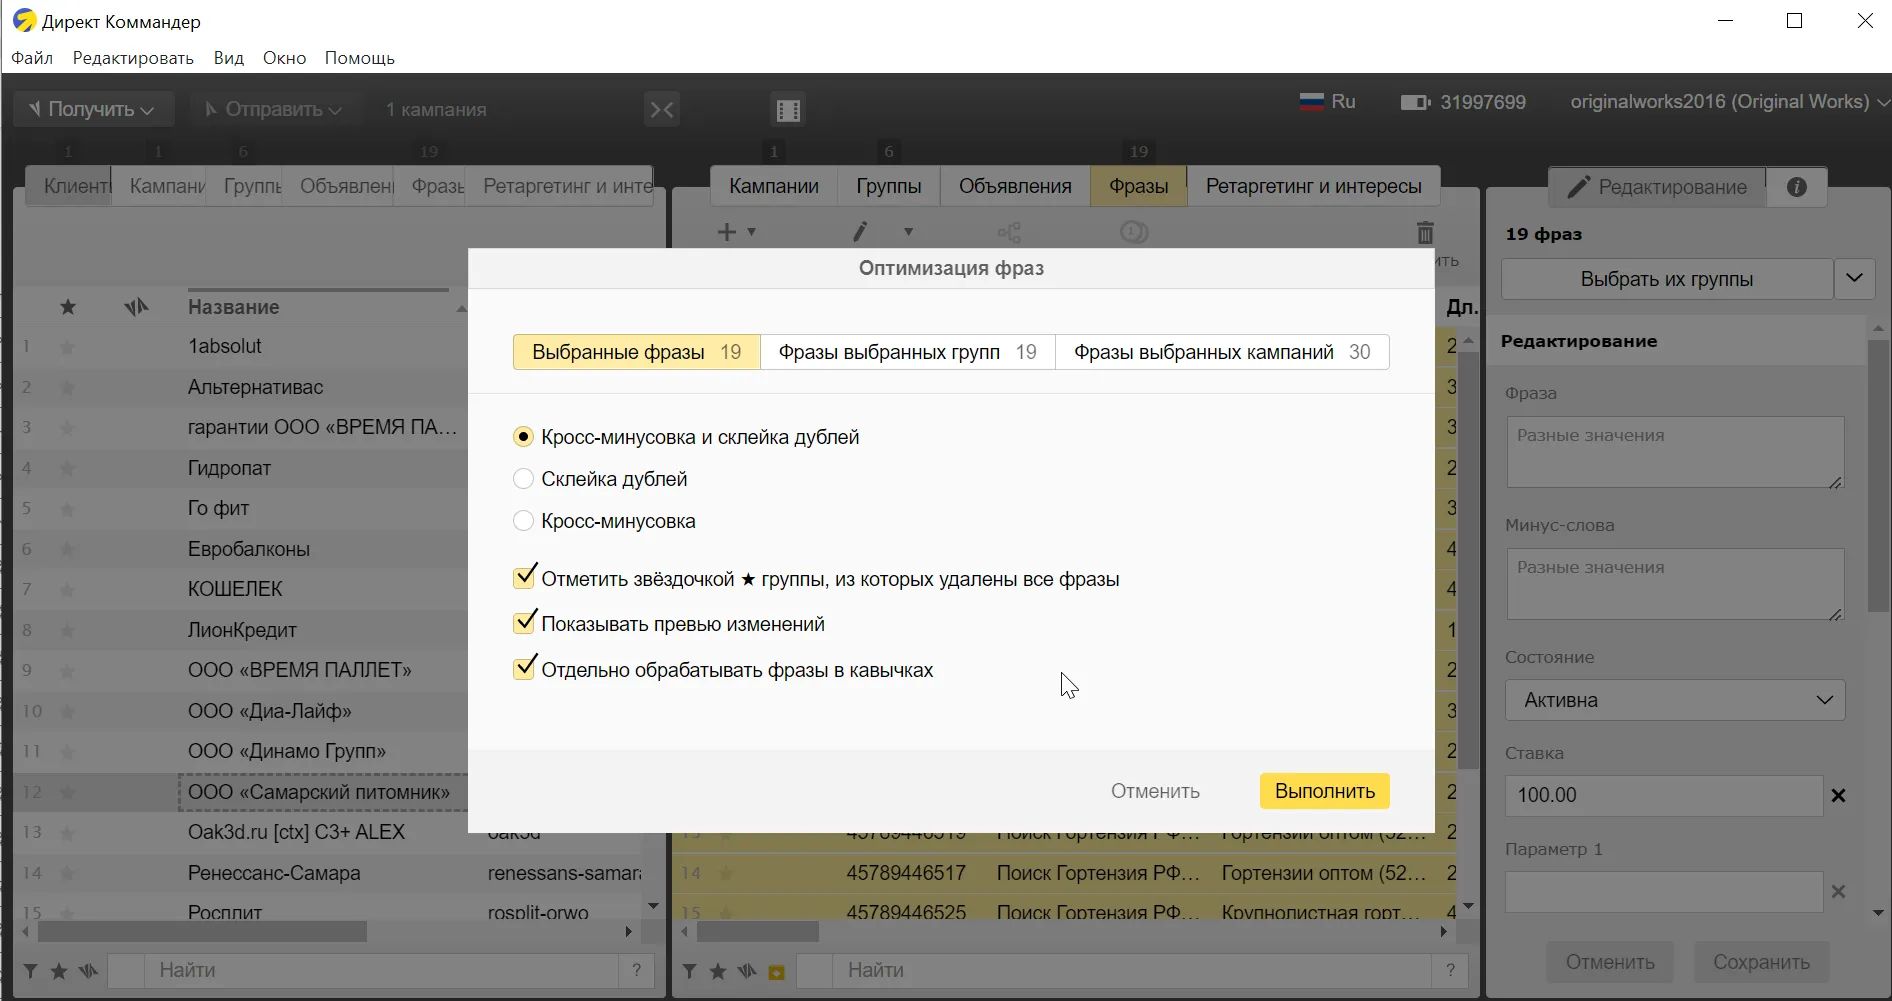
Task: Clear the Ставка value with X icon
Action: pyautogui.click(x=1838, y=796)
